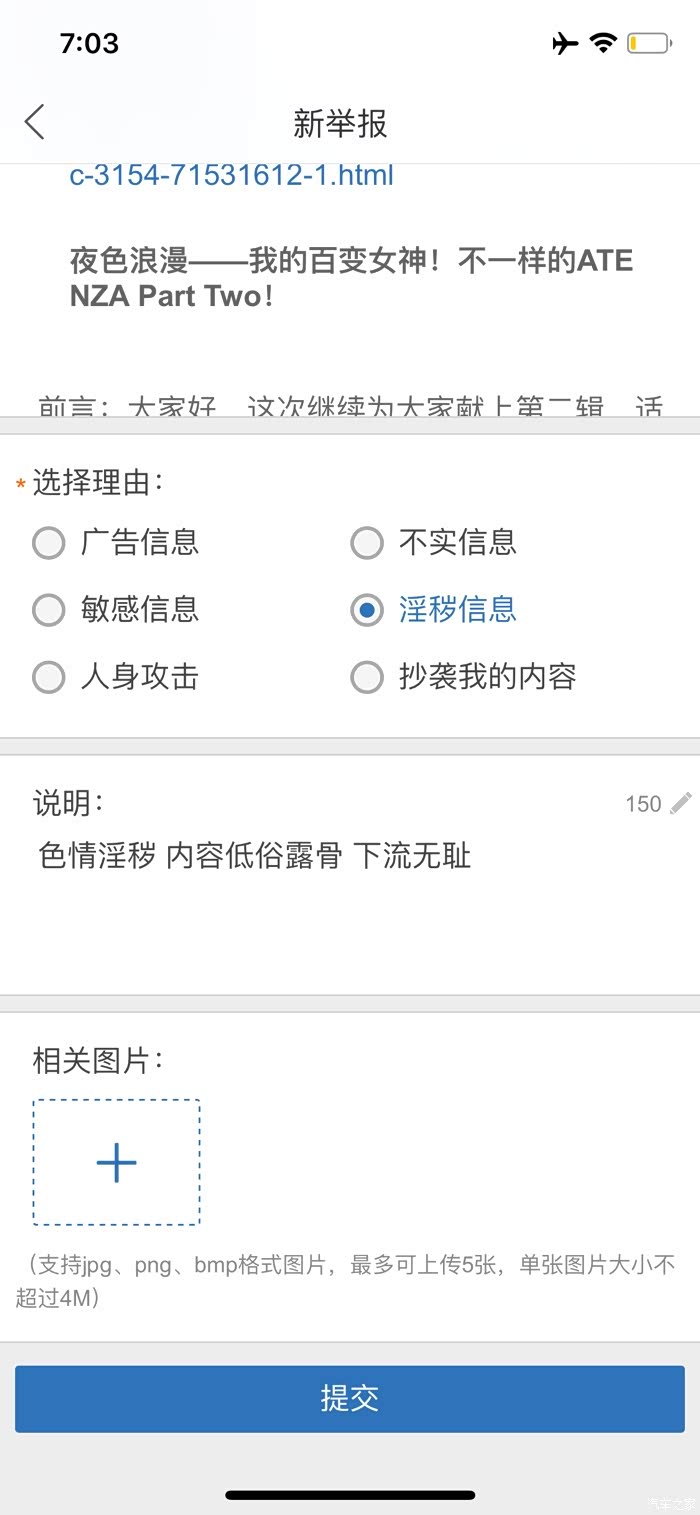Image resolution: width=700 pixels, height=1515 pixels.
Task: Choose 人身攻击 as the reason
Action: [x=49, y=678]
